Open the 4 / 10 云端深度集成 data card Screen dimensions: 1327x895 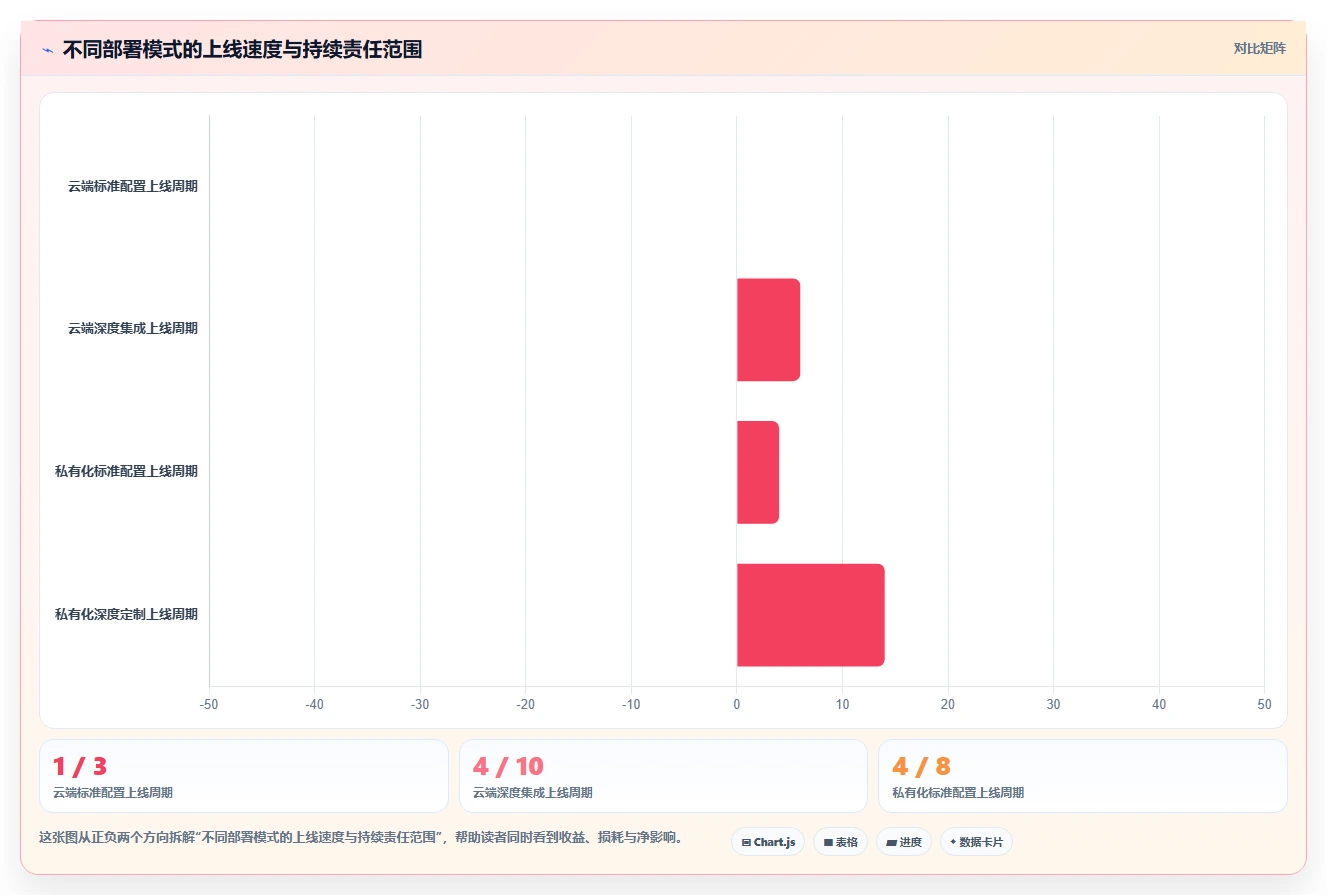(x=663, y=776)
